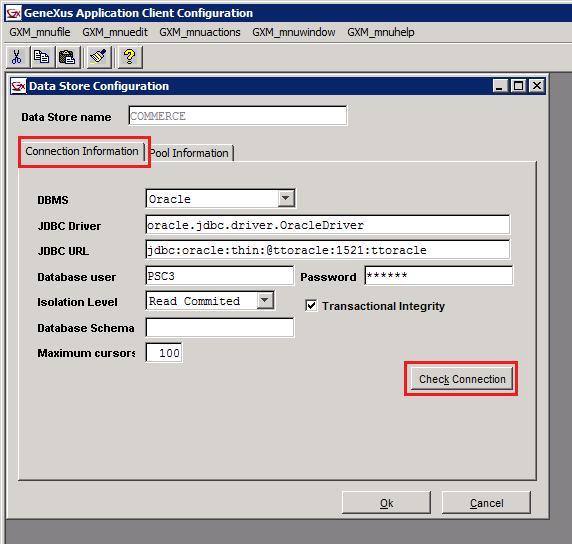Viewport: 572px width, 544px height.
Task: Click the Cut scissors toolbar icon
Action: [18, 57]
